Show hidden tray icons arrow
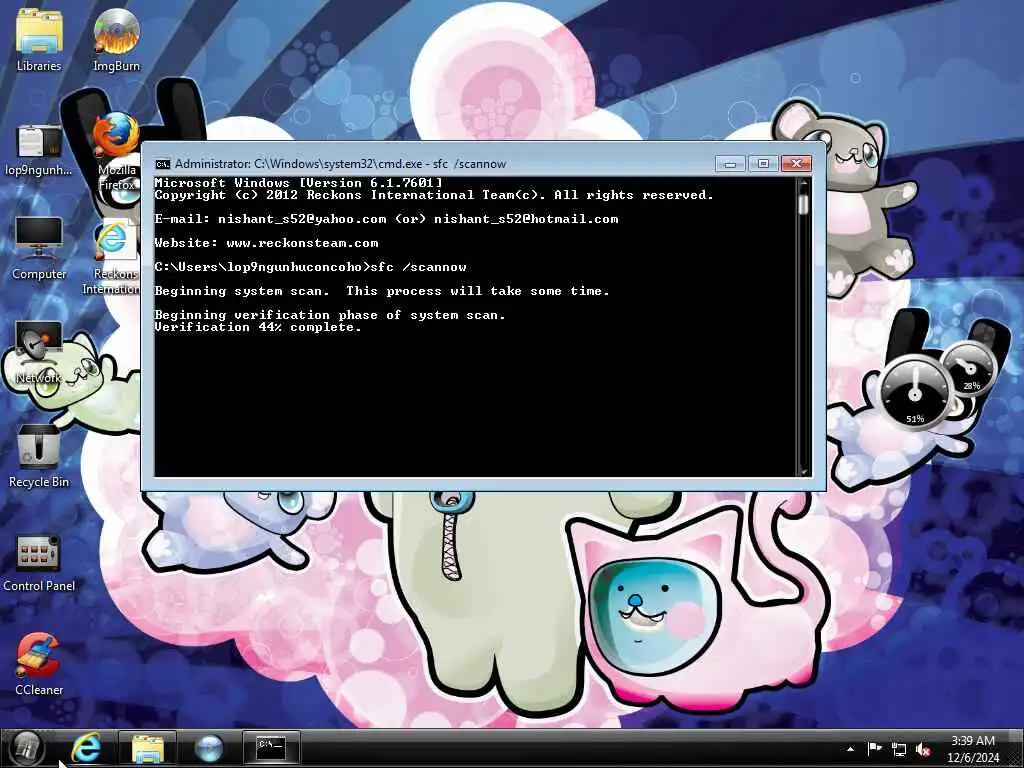The width and height of the screenshot is (1024, 768). [850, 749]
